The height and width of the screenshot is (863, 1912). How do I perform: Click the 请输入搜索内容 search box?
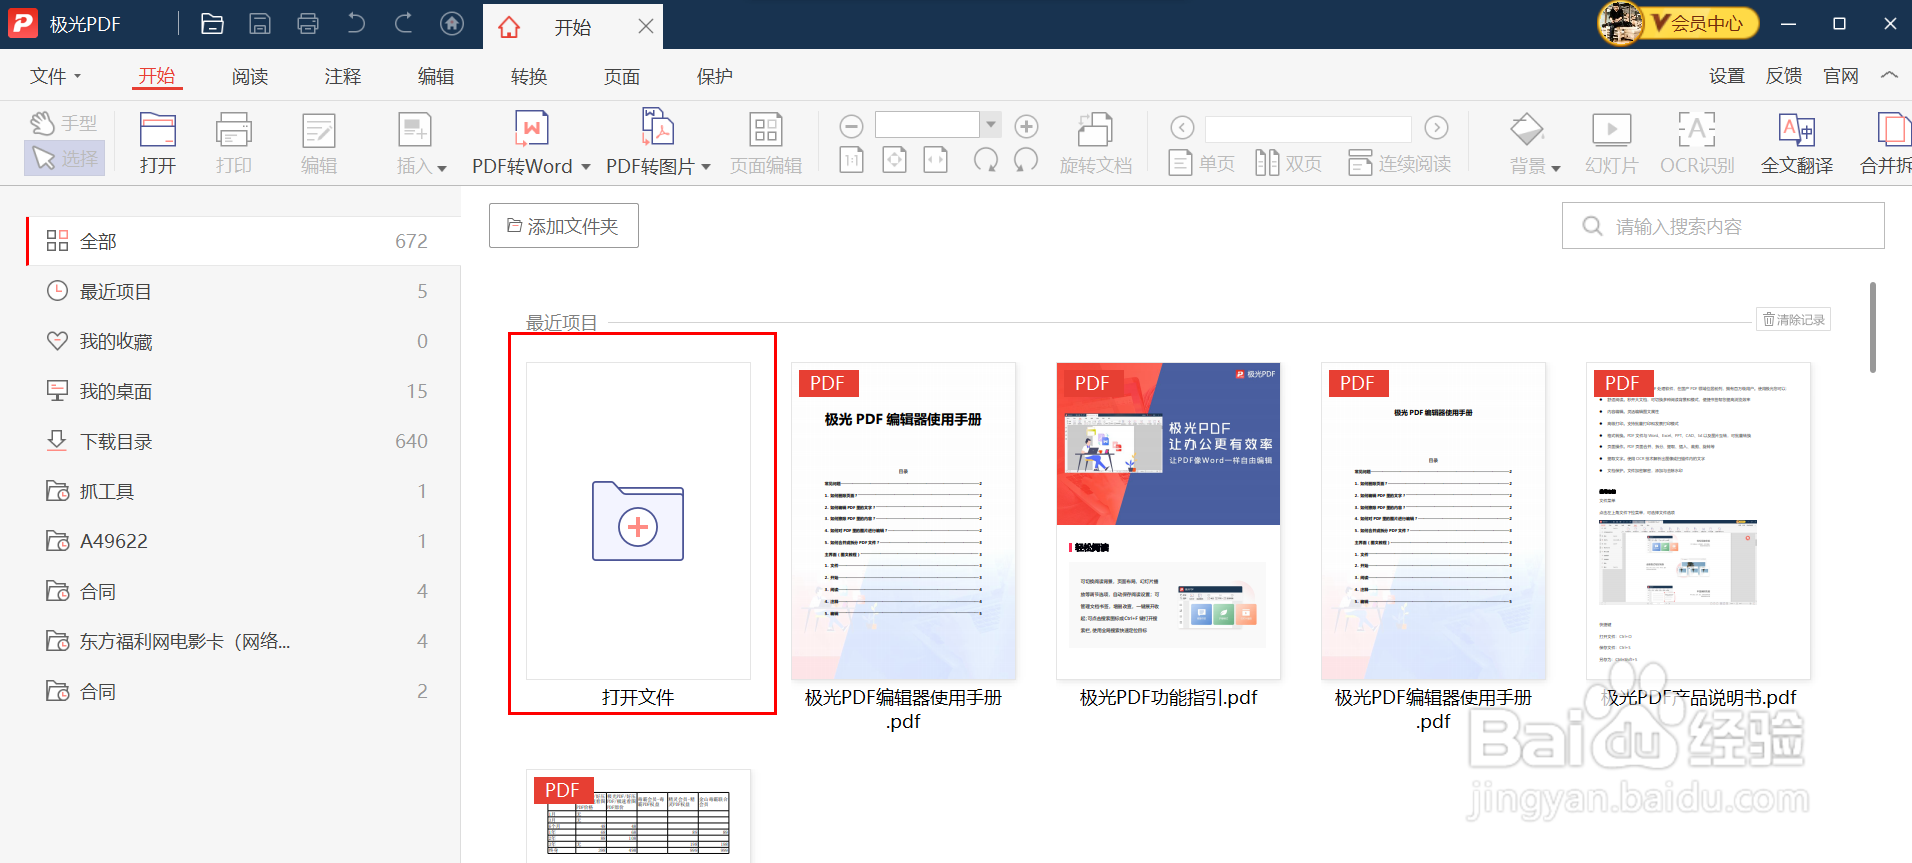[1723, 226]
